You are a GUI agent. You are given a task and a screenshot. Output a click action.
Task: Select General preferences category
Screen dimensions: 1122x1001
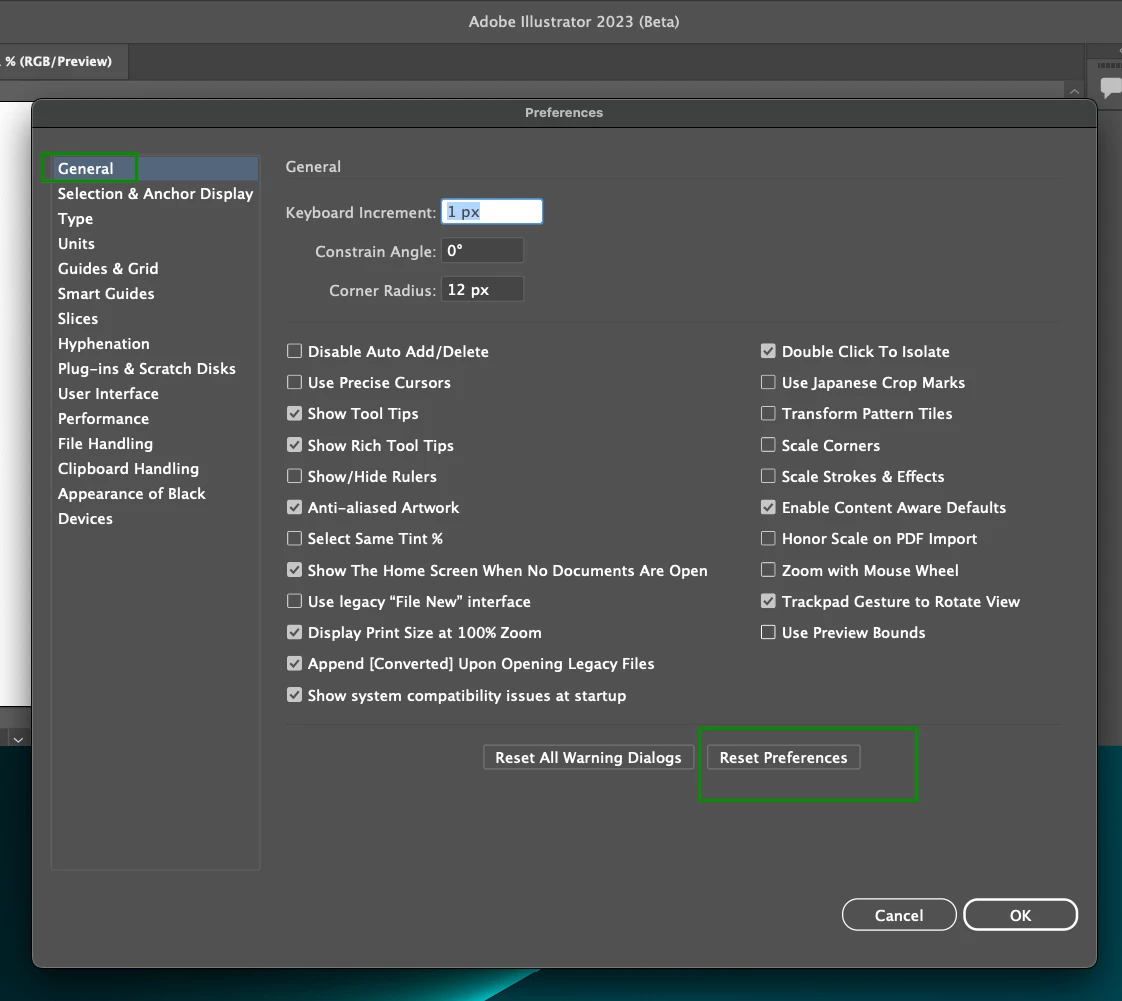155,168
